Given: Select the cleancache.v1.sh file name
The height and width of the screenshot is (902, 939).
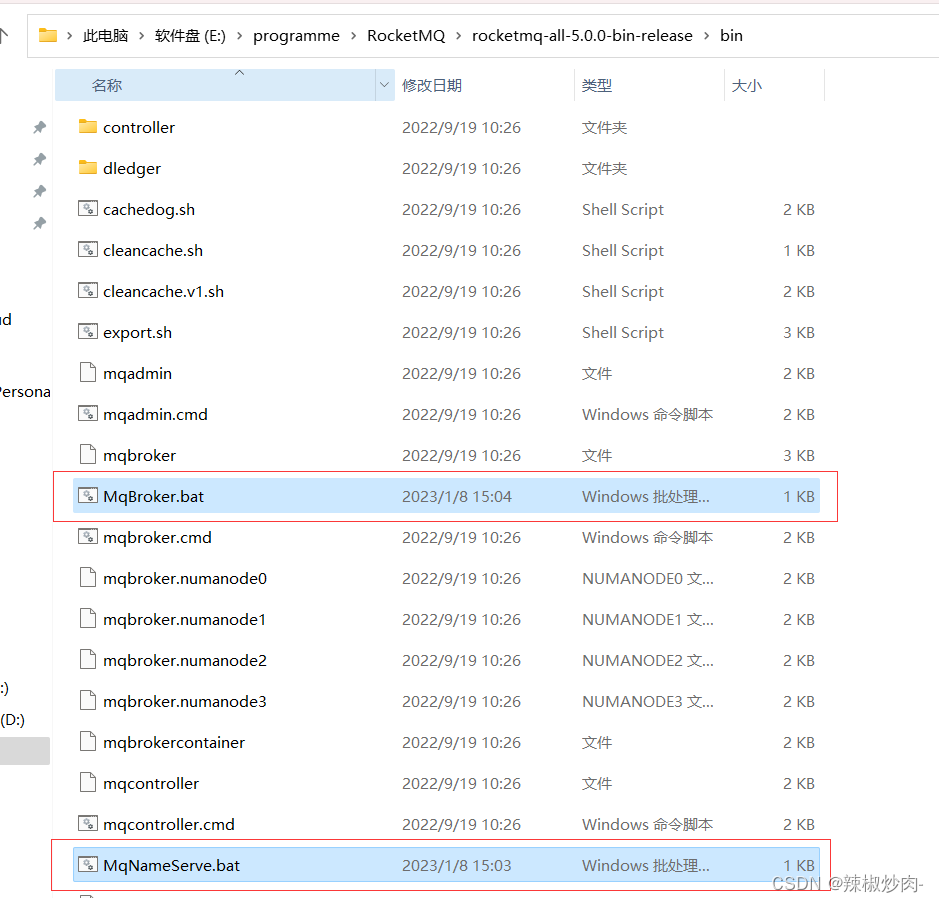Looking at the screenshot, I should pyautogui.click(x=163, y=292).
